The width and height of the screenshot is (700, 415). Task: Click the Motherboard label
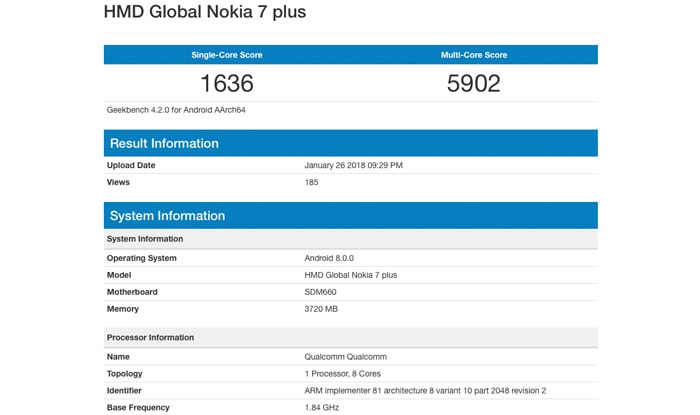[x=132, y=292]
